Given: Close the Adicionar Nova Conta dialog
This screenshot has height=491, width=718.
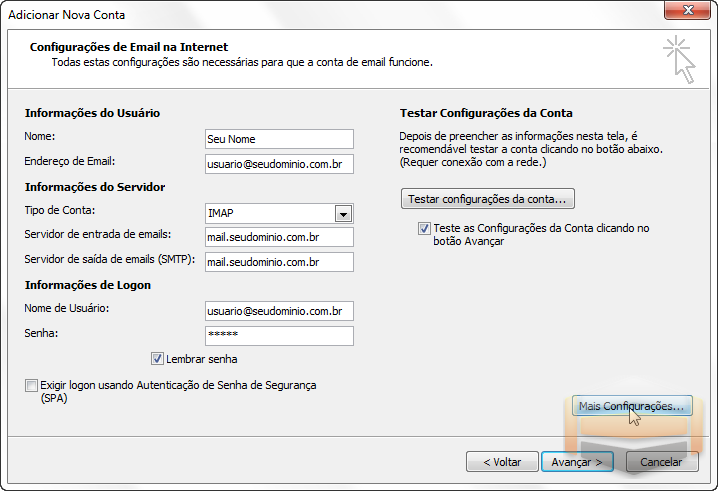Looking at the screenshot, I should (687, 11).
